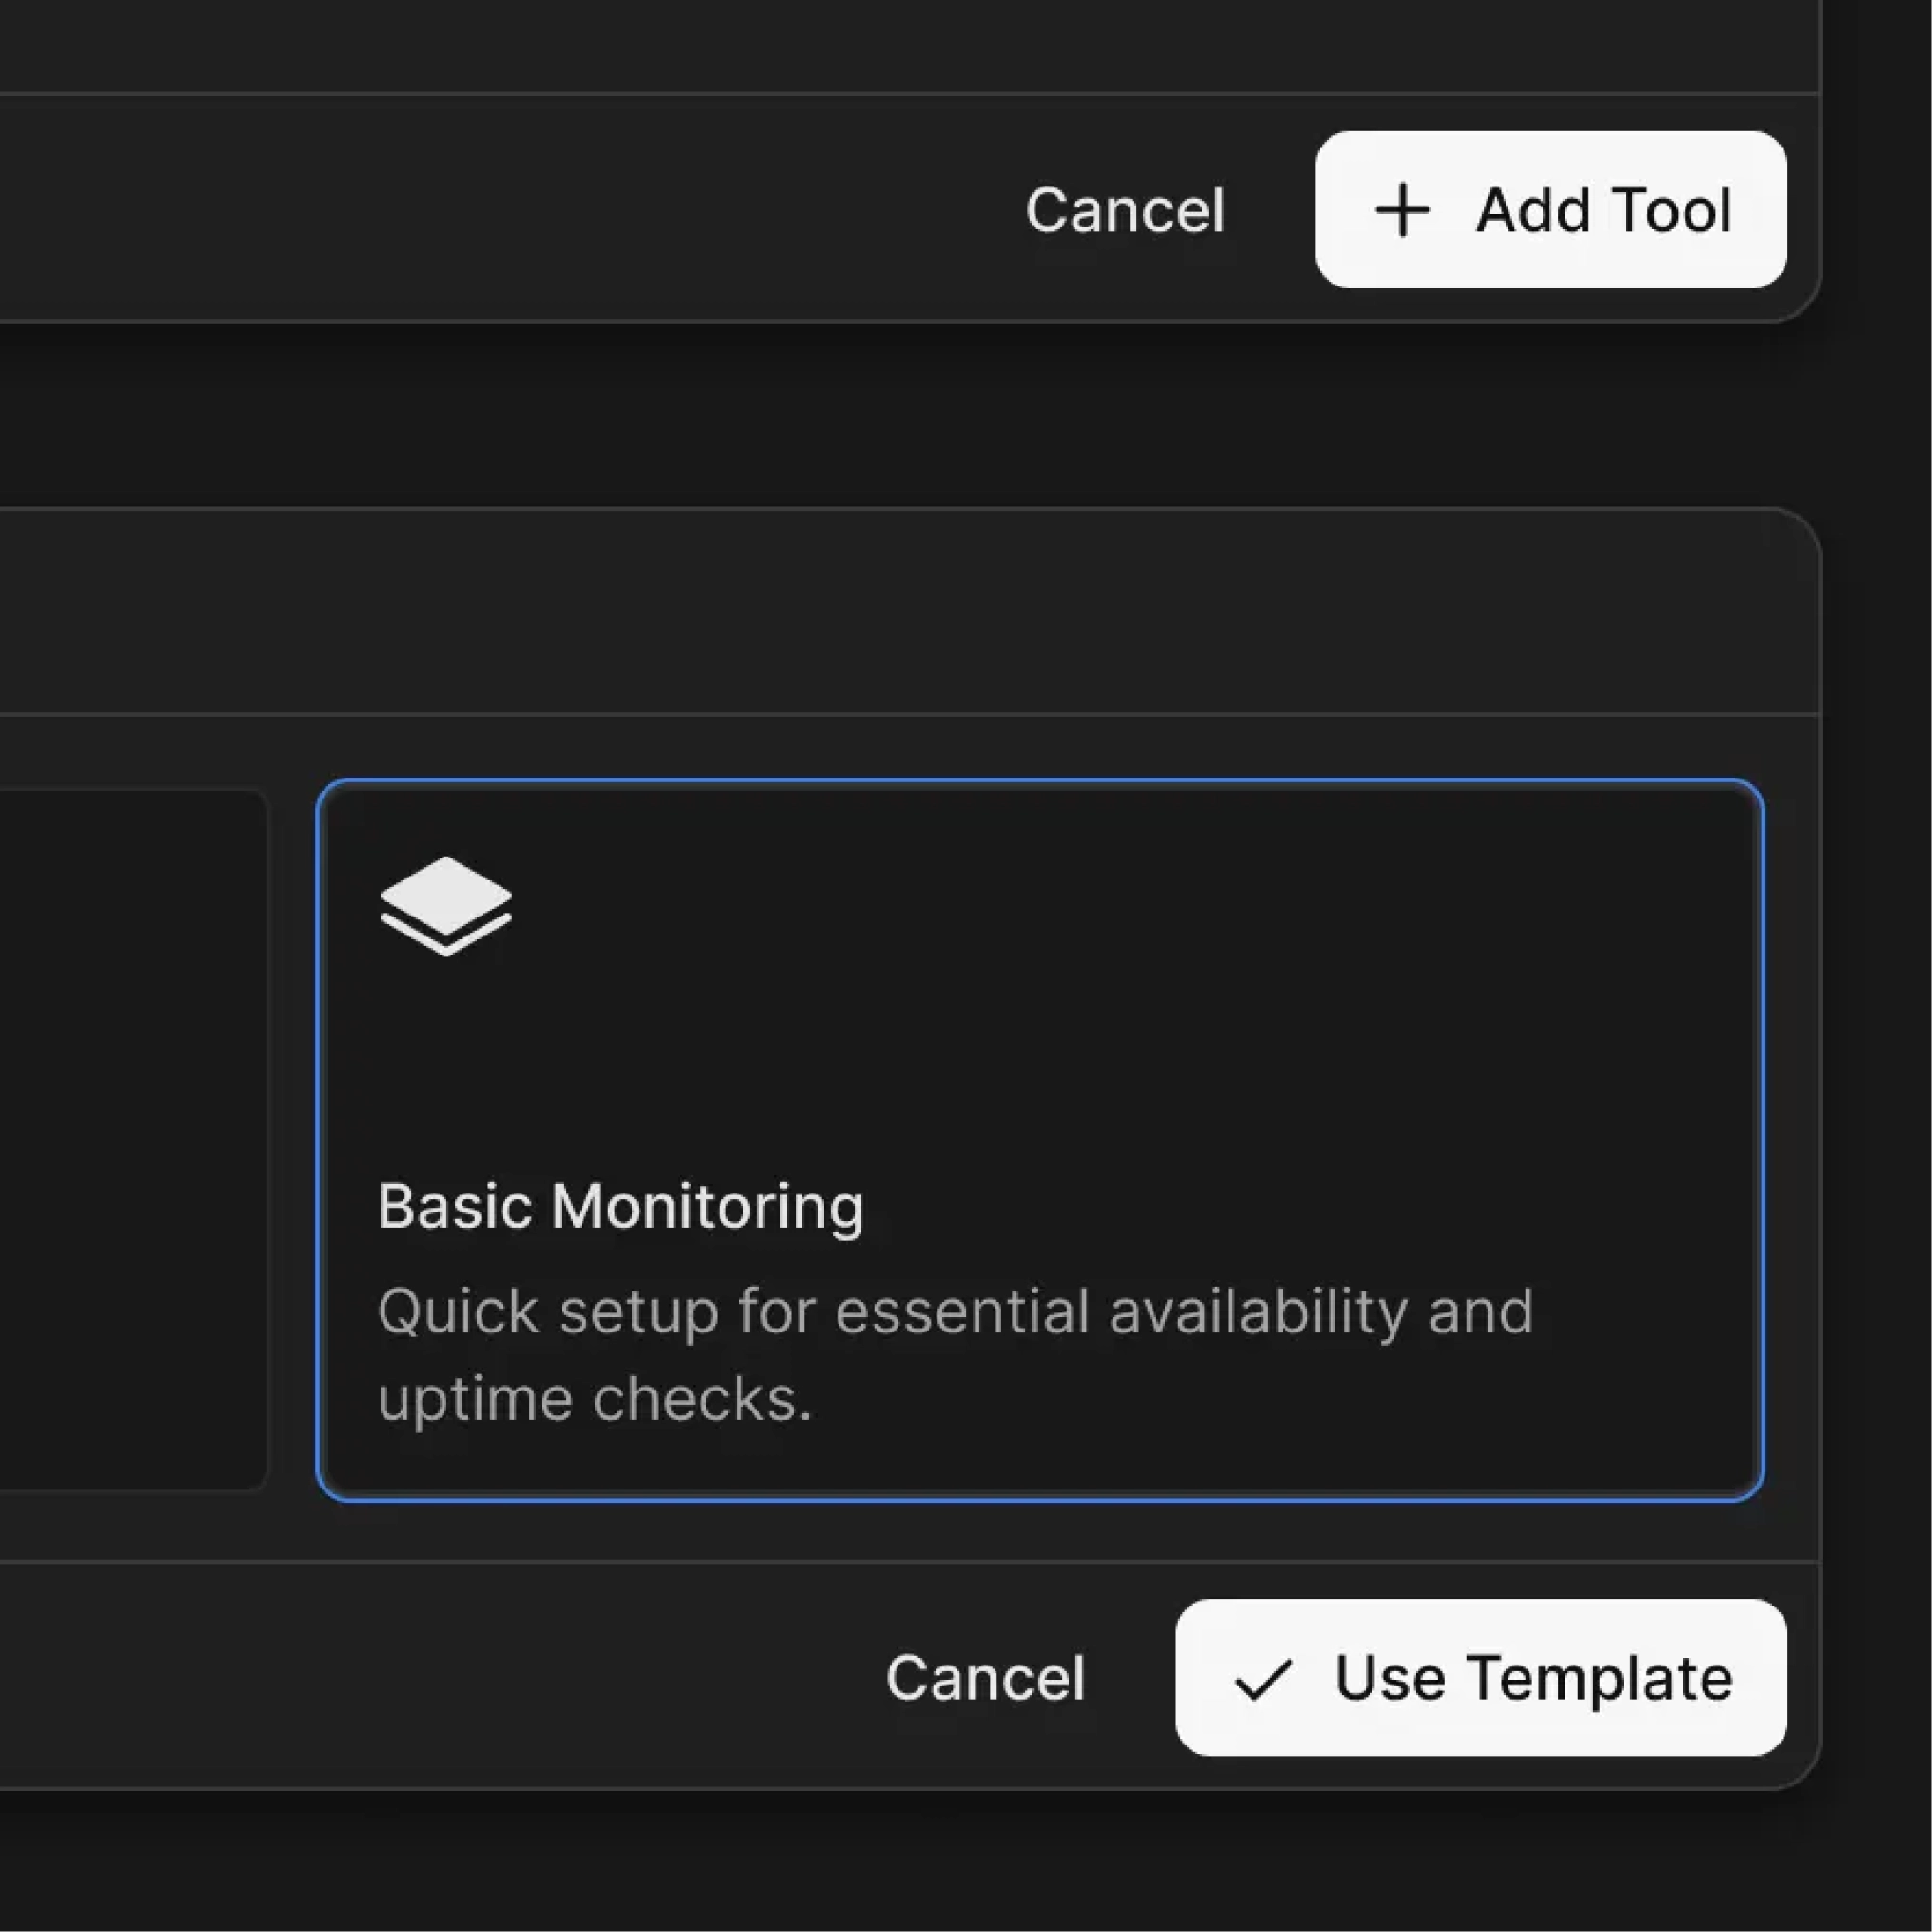
Task: Cancel the template selection dialog
Action: [985, 1677]
